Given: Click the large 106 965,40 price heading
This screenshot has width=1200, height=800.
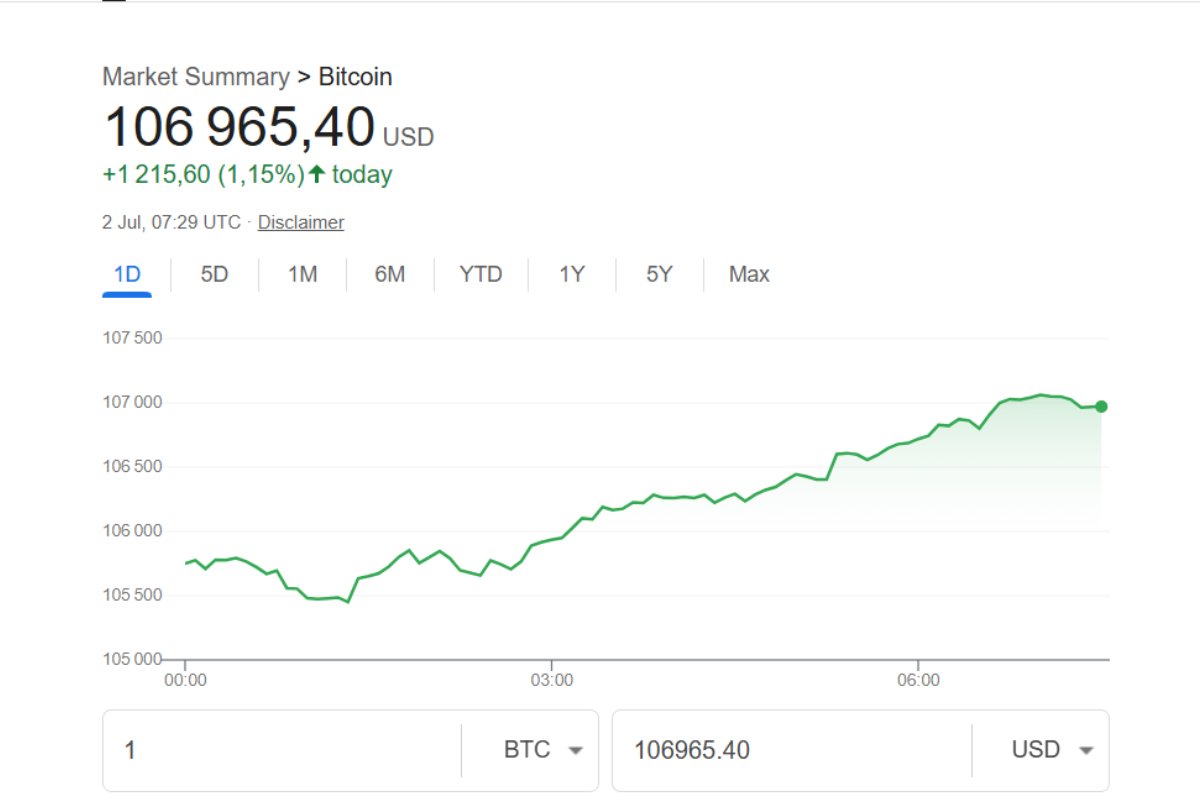Looking at the screenshot, I should (239, 128).
